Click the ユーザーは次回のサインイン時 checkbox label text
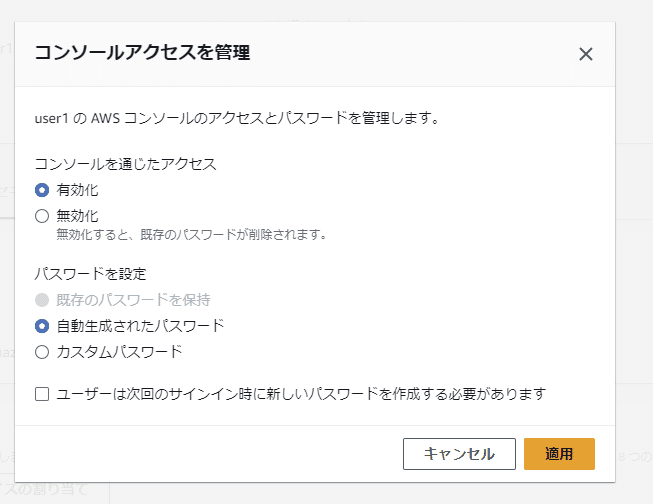The width and height of the screenshot is (653, 504). click(301, 394)
